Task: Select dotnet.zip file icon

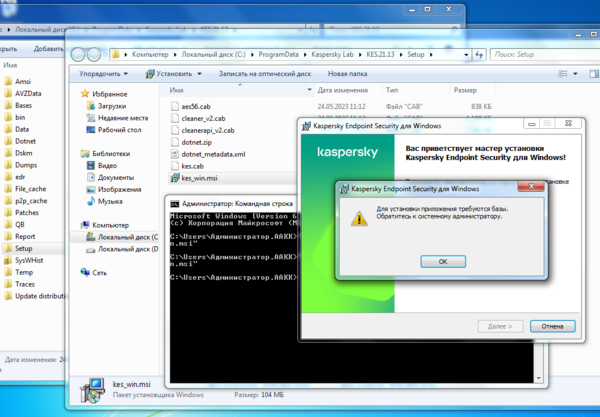Action: 175,142
